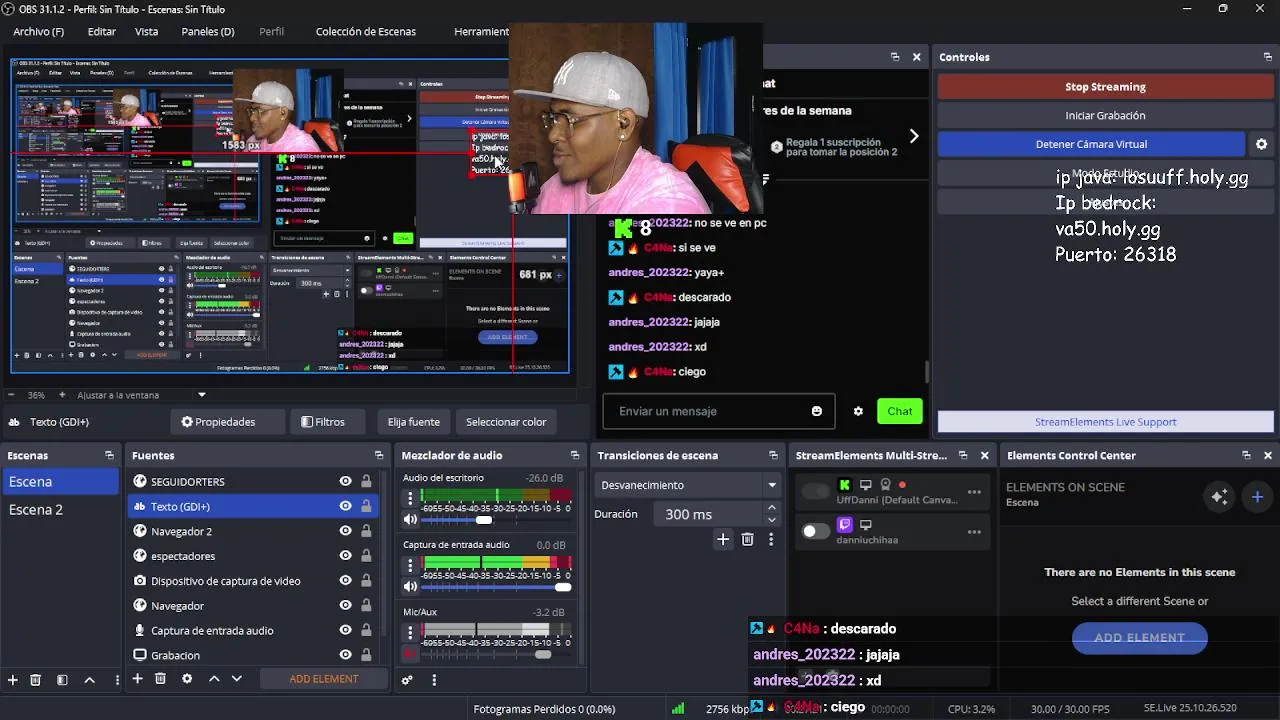
Task: Open Paneles menu
Action: coord(208,31)
